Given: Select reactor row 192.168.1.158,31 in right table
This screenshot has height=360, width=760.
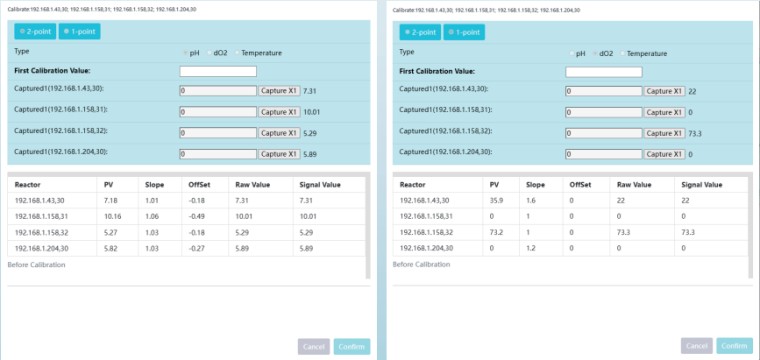Looking at the screenshot, I should (570, 217).
